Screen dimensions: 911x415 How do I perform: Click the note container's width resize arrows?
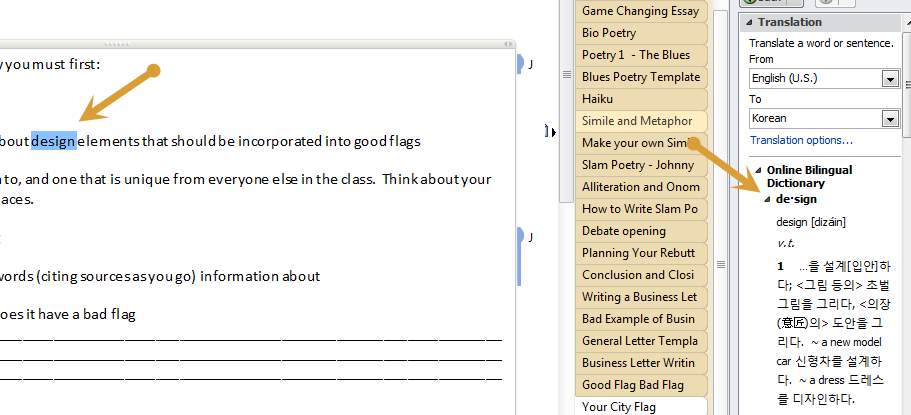[506, 43]
